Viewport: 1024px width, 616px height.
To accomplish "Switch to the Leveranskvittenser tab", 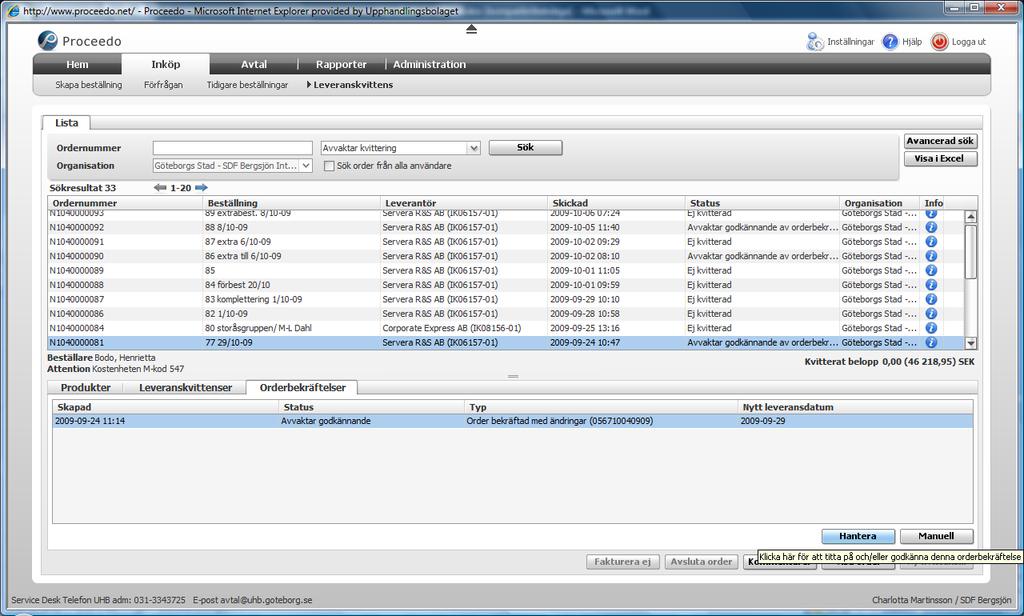I will (x=185, y=387).
